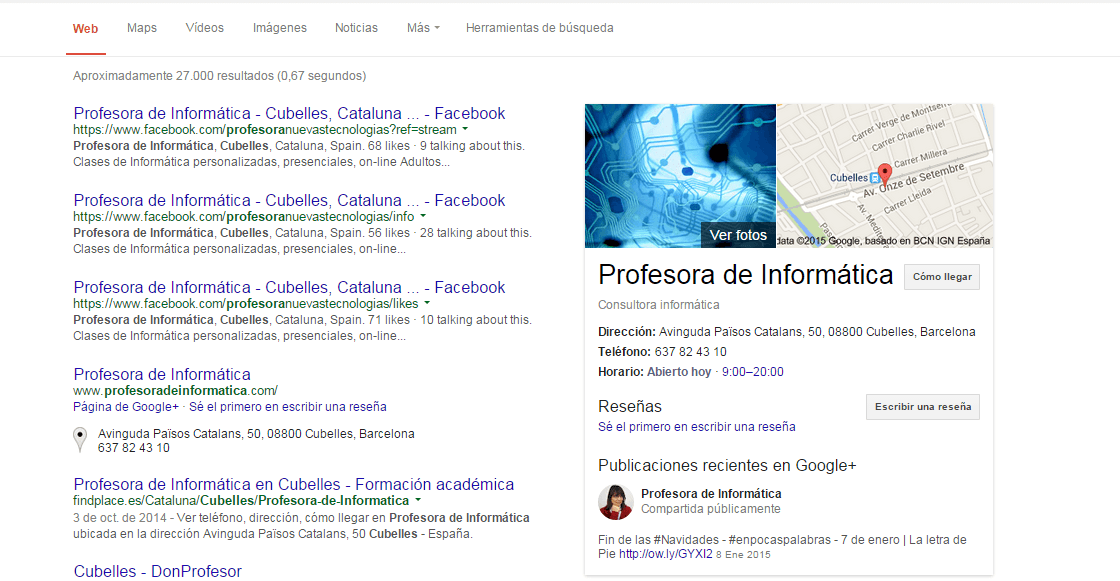Click the 'Consultora informática' category text

659,305
